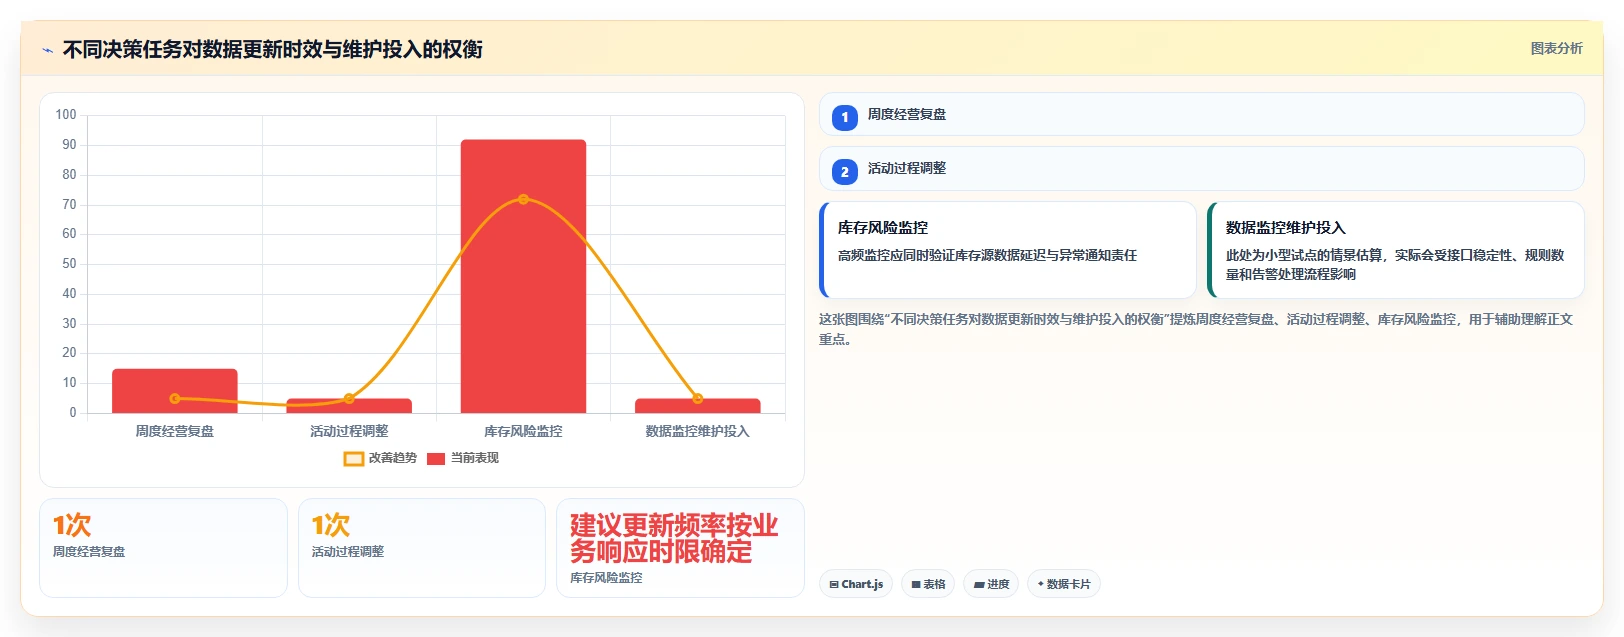
Task: Click the red 当前表现 legend swatch
Action: click(436, 459)
